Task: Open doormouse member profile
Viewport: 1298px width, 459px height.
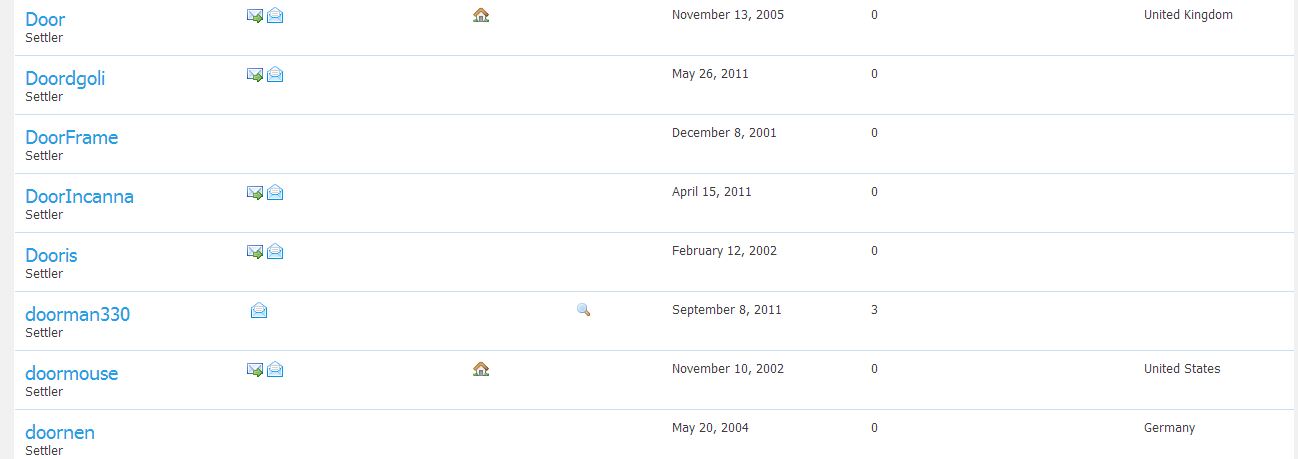Action: coord(71,374)
